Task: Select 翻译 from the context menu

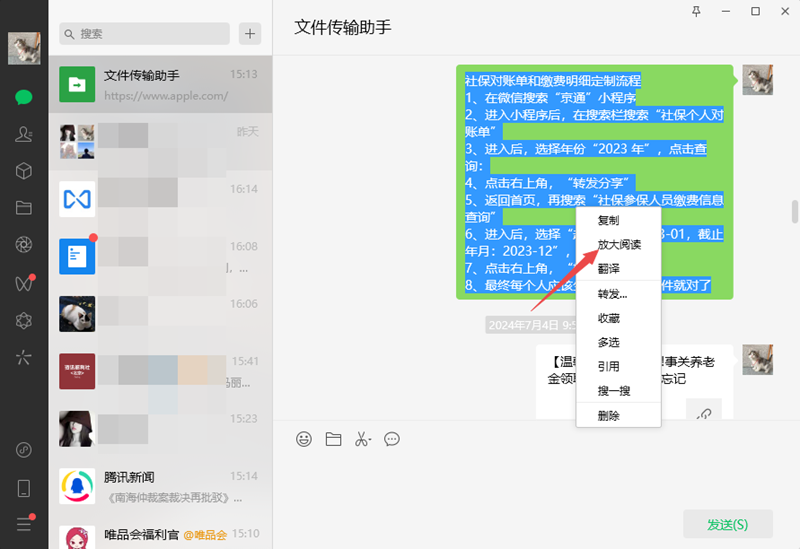Action: [608, 268]
